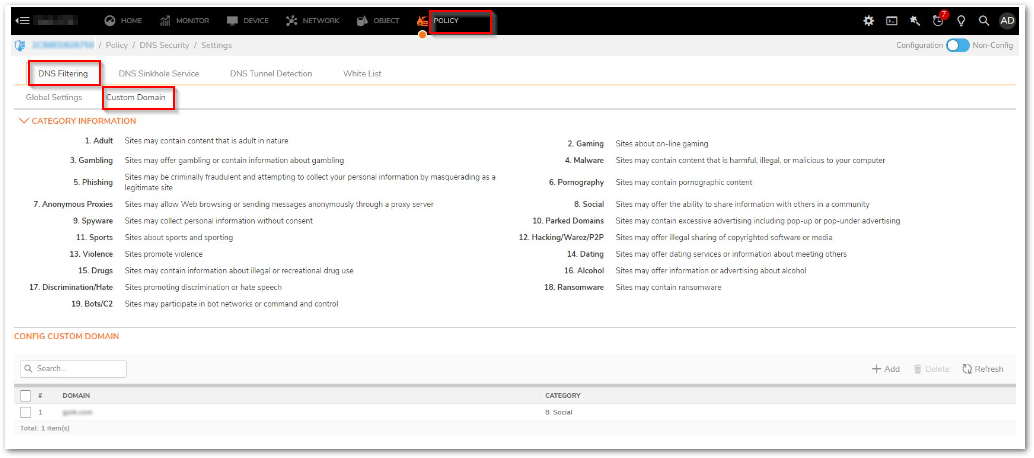Toggle Configuration / Non-Config mode switch
The image size is (1034, 458).
[x=957, y=45]
